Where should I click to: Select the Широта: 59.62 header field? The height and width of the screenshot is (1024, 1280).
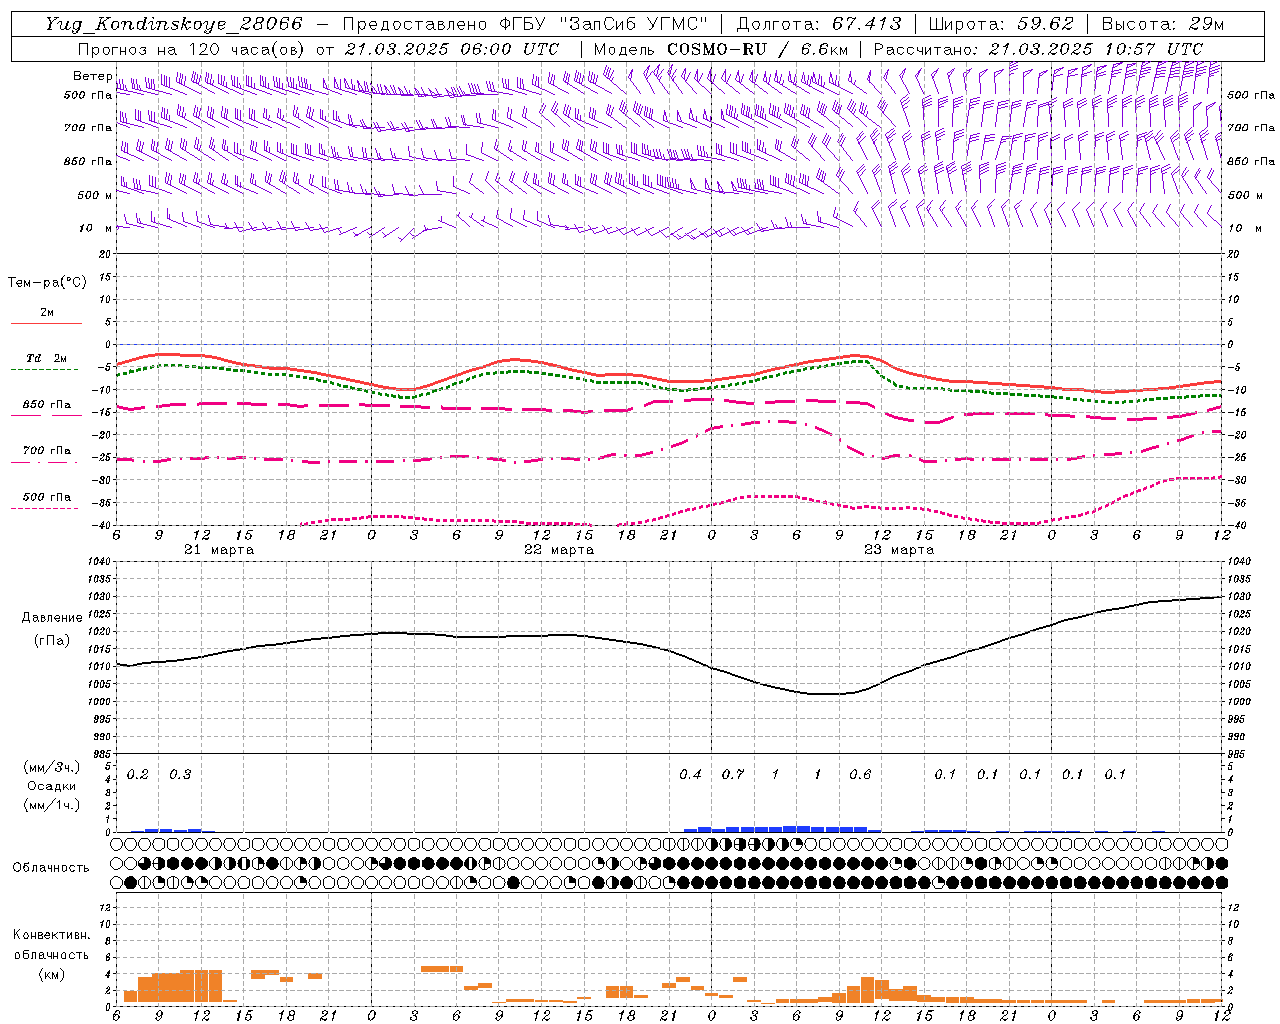(x=1001, y=24)
